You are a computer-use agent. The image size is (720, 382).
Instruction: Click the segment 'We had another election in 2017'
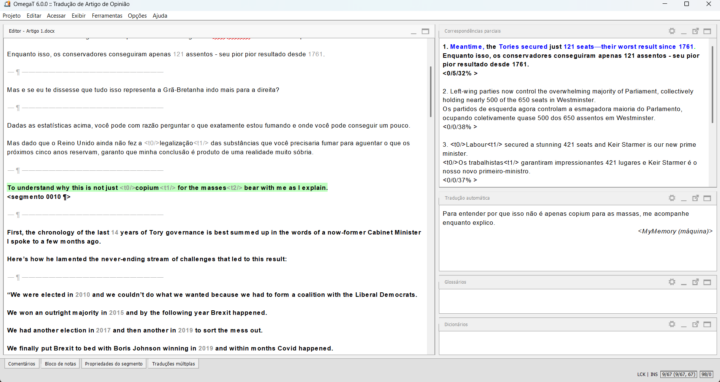pyautogui.click(x=135, y=330)
